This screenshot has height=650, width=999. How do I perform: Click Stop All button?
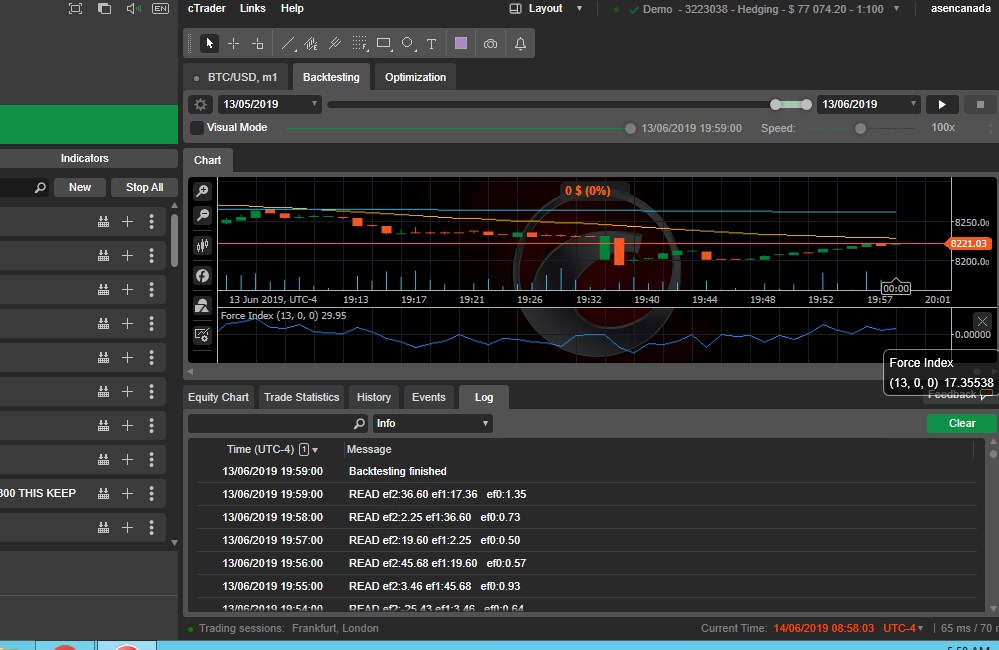(x=144, y=187)
